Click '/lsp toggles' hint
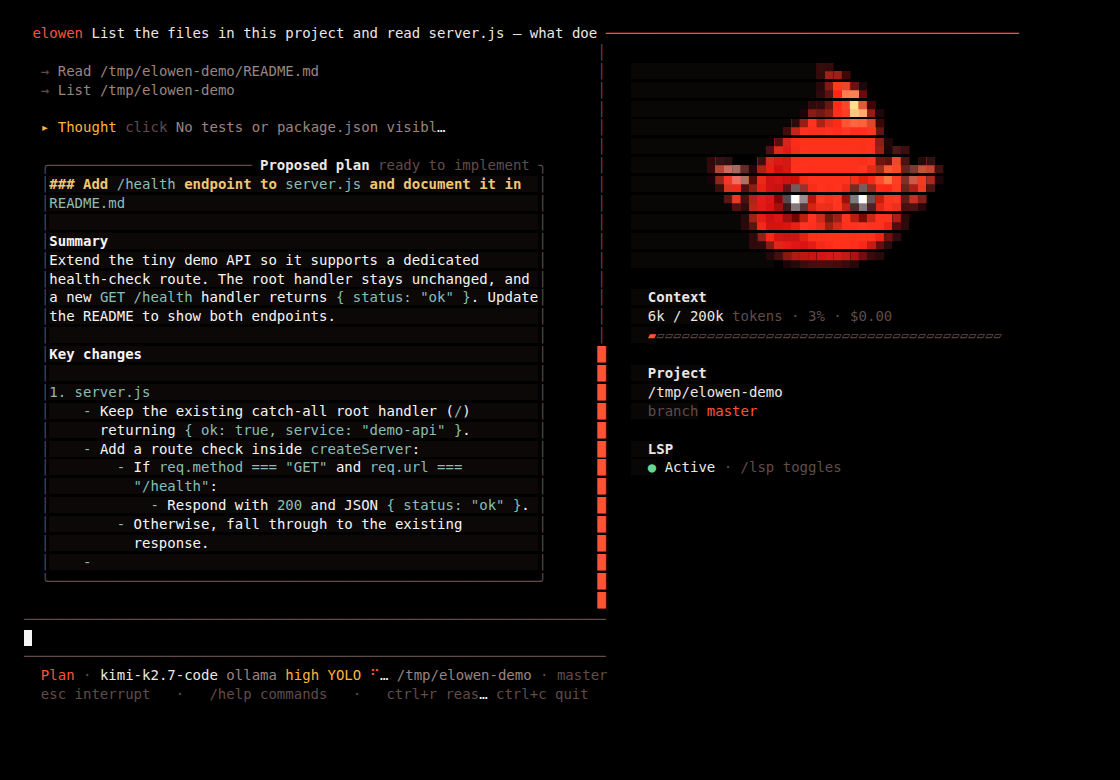The height and width of the screenshot is (780, 1120). tap(791, 467)
